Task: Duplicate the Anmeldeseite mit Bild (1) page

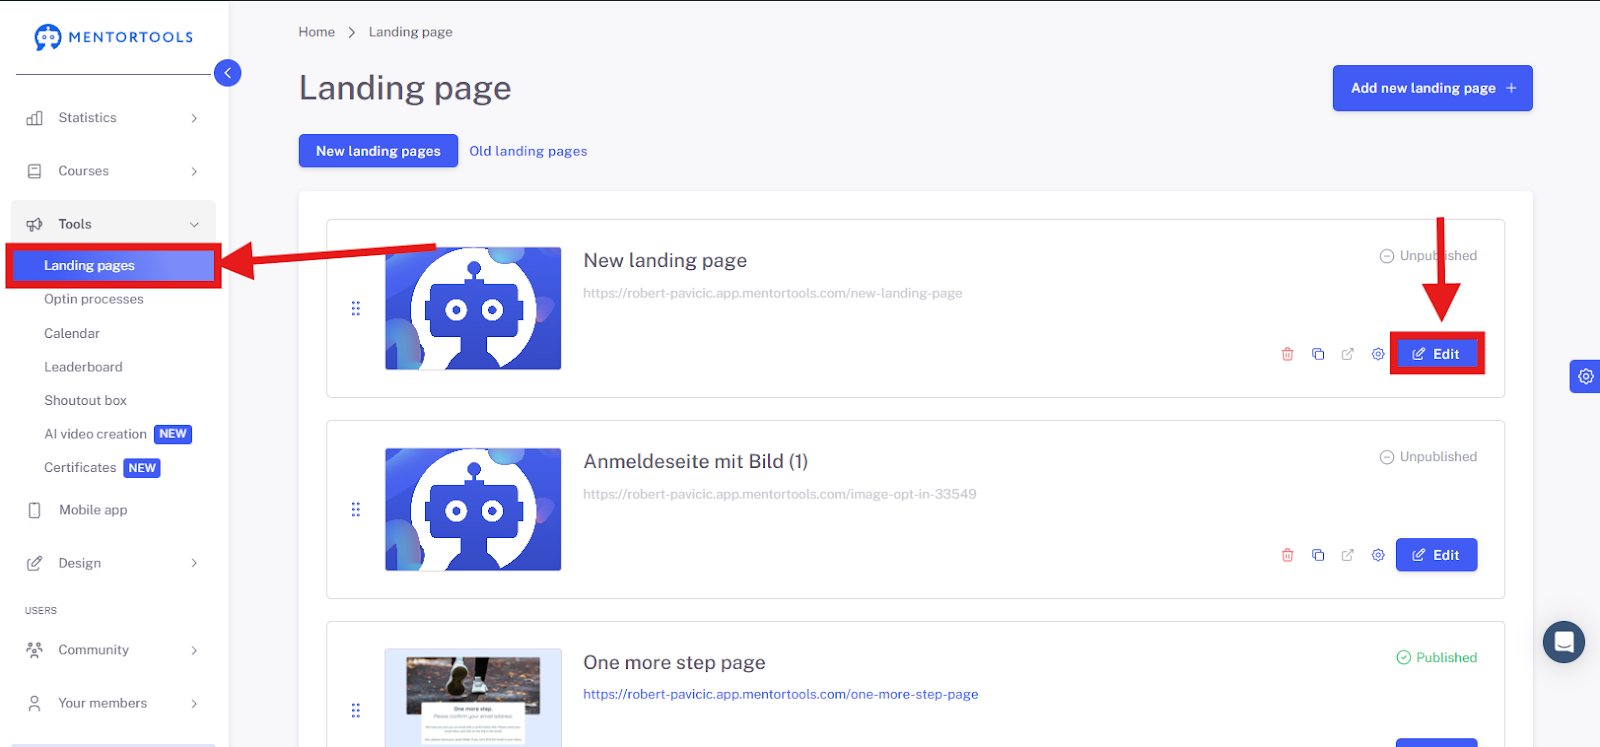Action: tap(1318, 555)
